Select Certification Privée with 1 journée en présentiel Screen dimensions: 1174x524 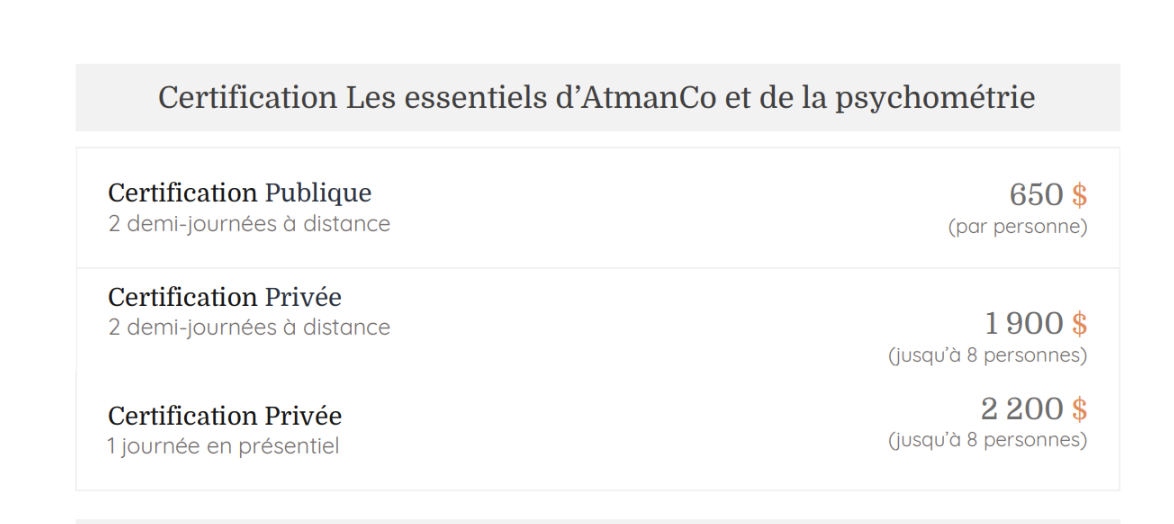(x=225, y=416)
